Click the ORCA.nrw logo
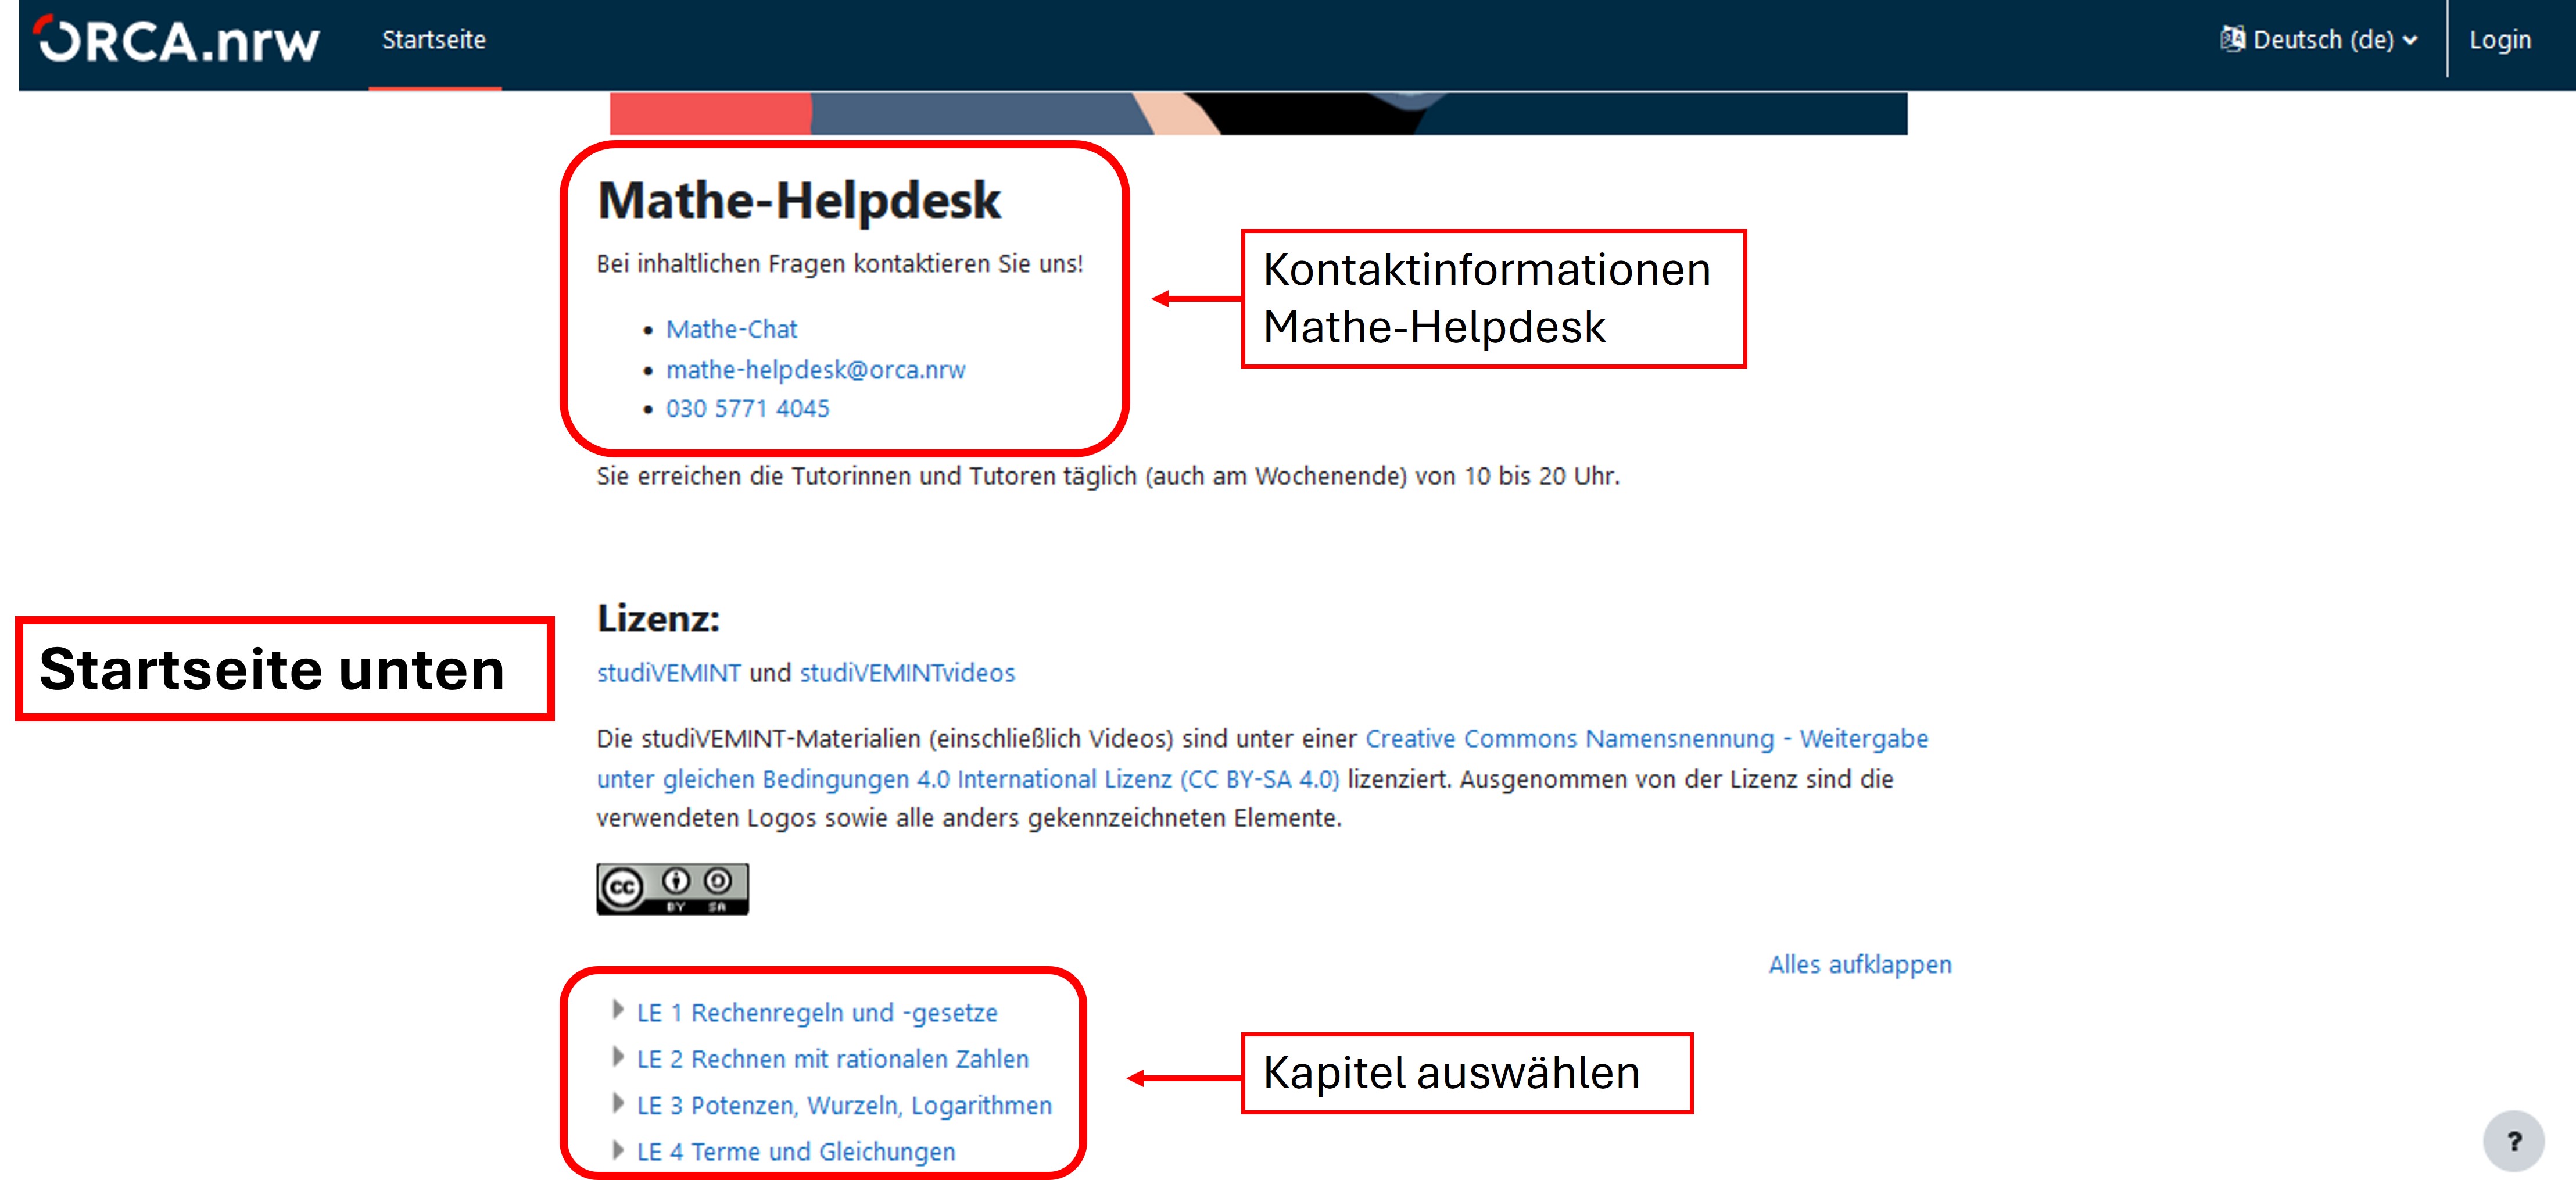2576x1180 pixels. pos(176,40)
